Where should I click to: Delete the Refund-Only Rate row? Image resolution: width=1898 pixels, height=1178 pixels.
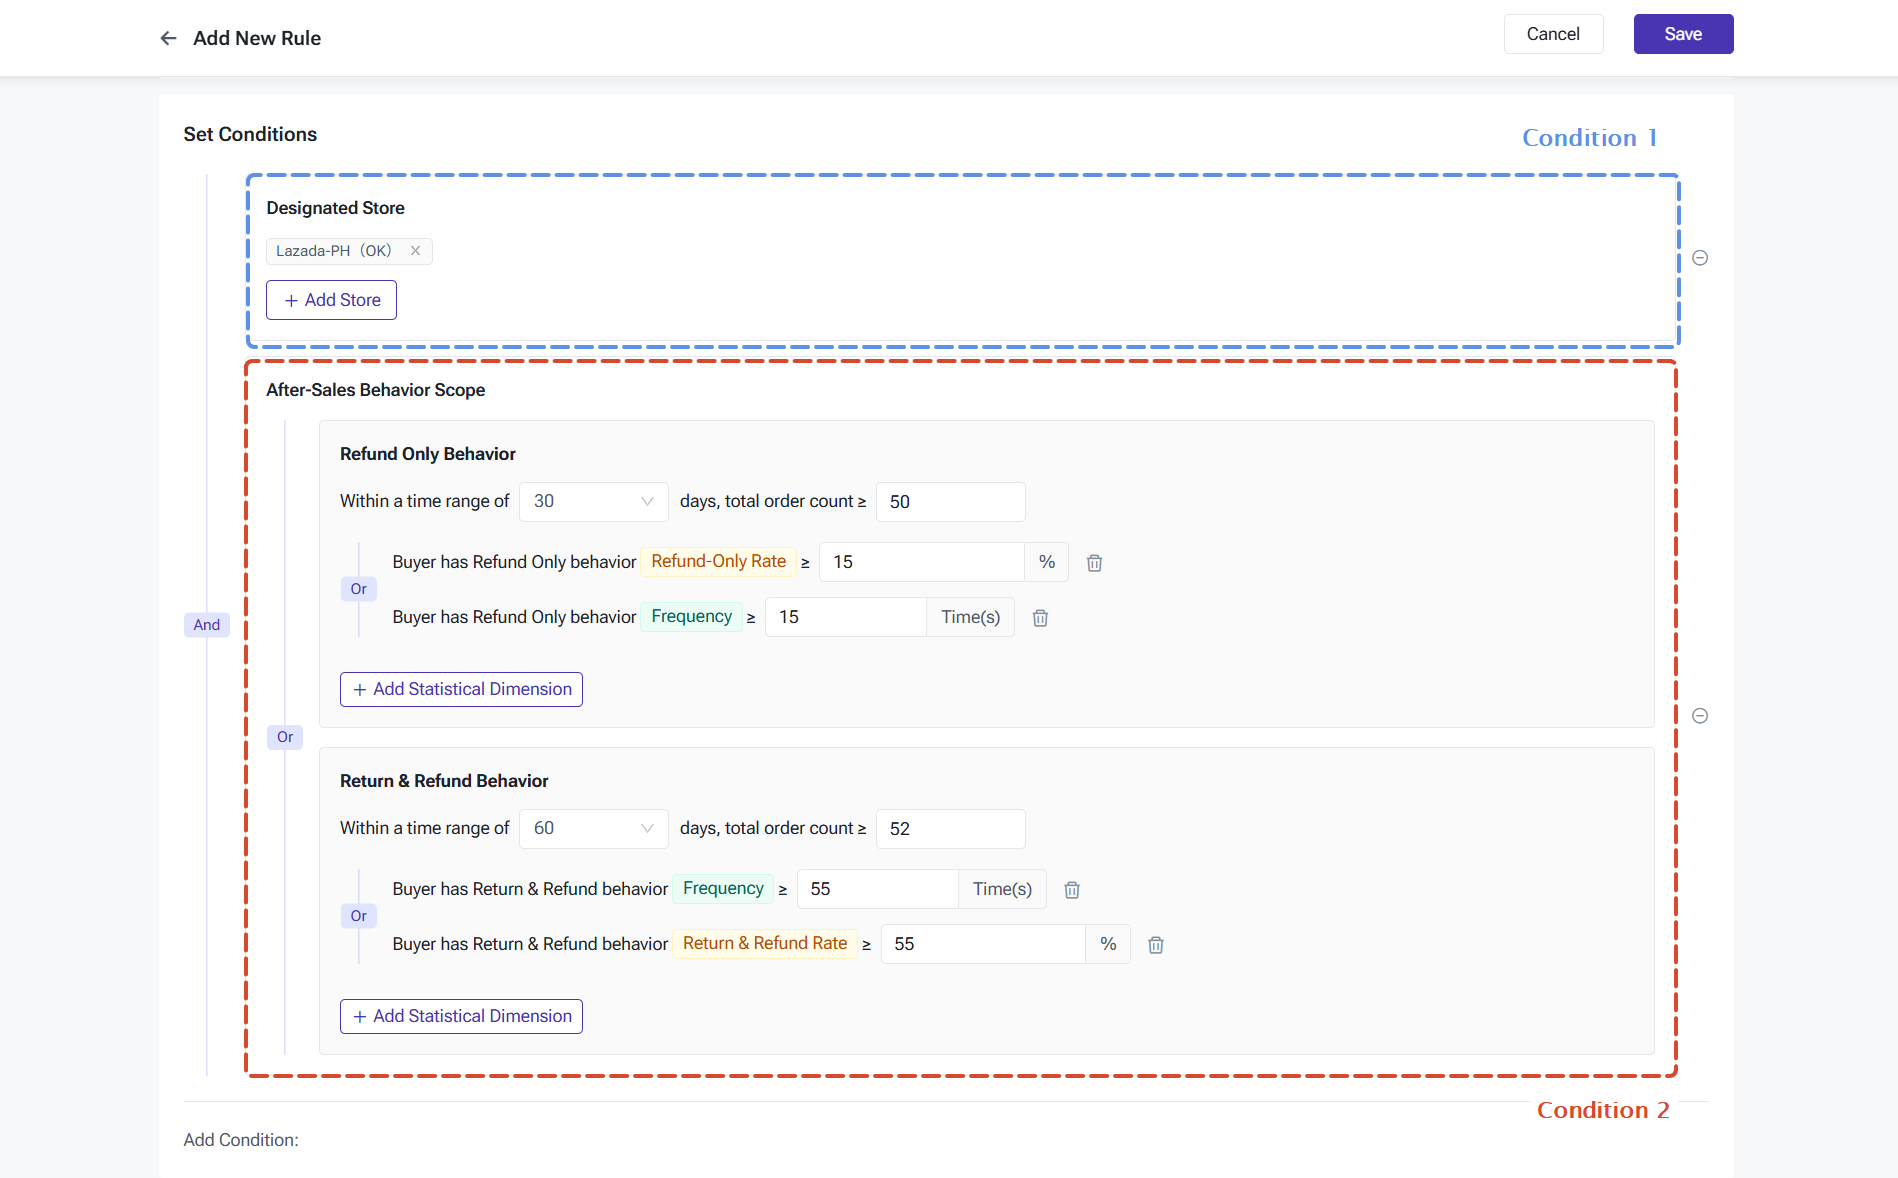pos(1095,563)
